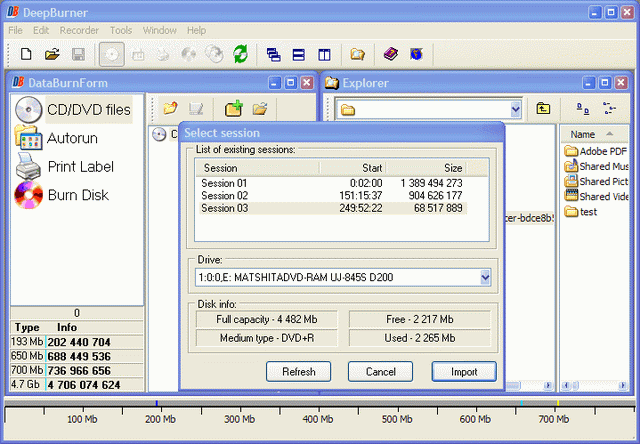Open Print Label in the sidebar
This screenshot has width=640, height=444.
80,167
